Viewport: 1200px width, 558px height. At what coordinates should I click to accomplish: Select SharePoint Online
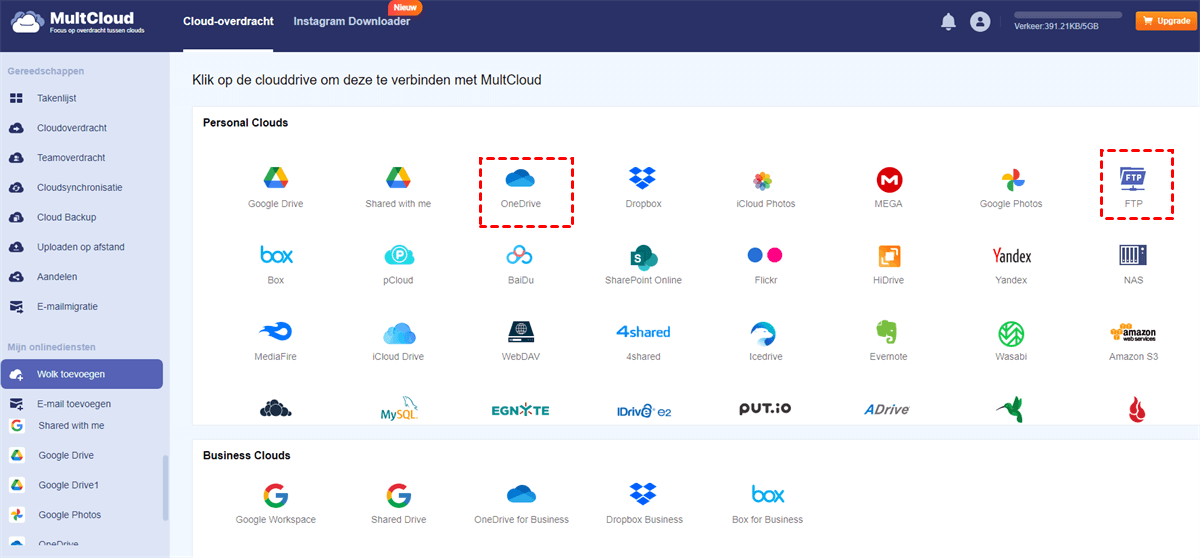point(643,265)
